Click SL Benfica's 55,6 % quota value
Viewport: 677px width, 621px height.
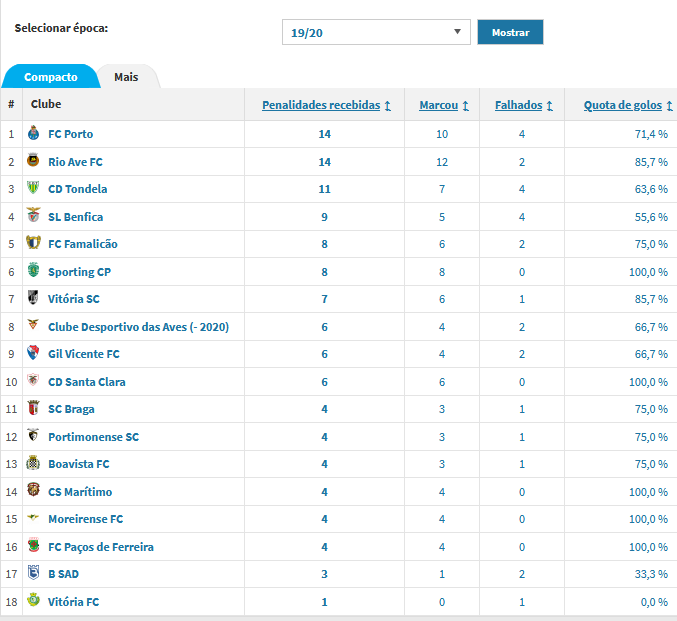click(x=651, y=217)
